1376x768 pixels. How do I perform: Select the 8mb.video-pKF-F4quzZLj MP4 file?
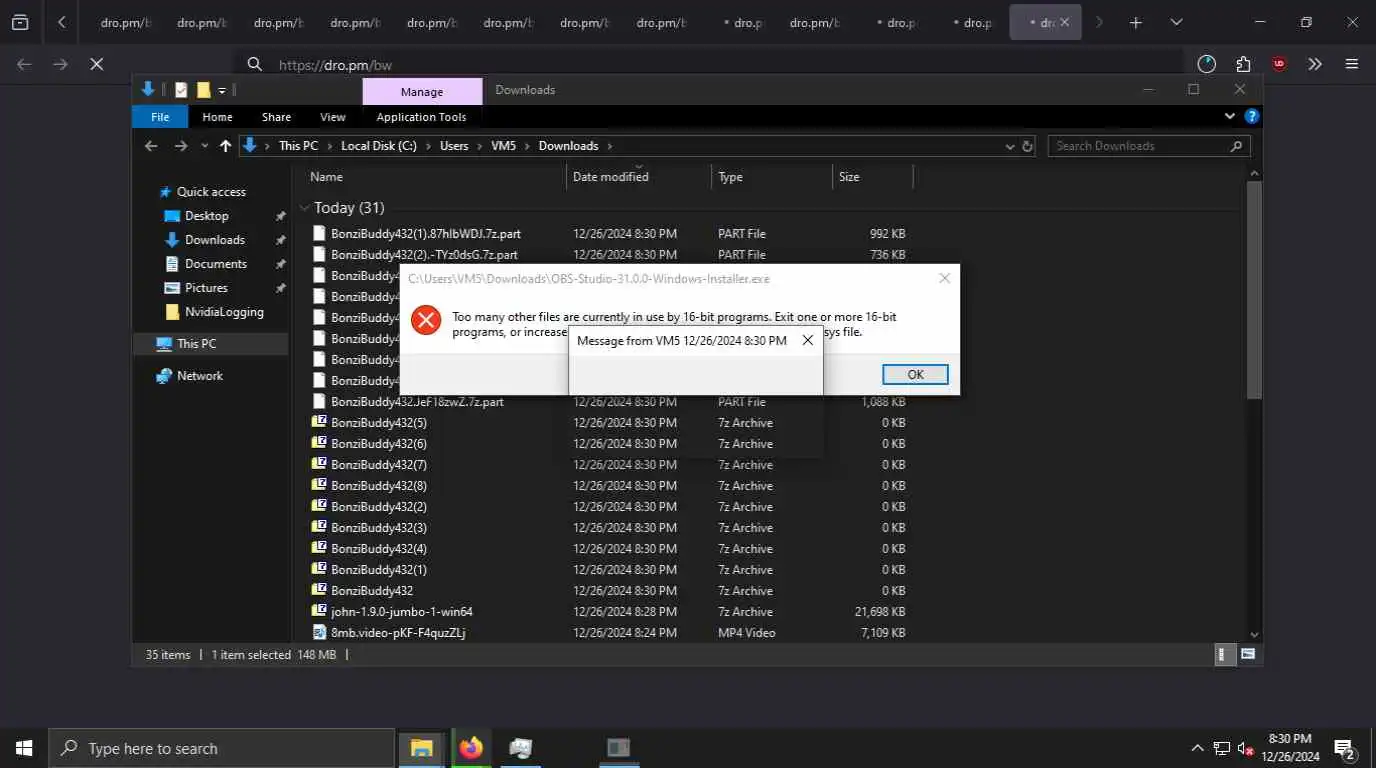click(398, 633)
